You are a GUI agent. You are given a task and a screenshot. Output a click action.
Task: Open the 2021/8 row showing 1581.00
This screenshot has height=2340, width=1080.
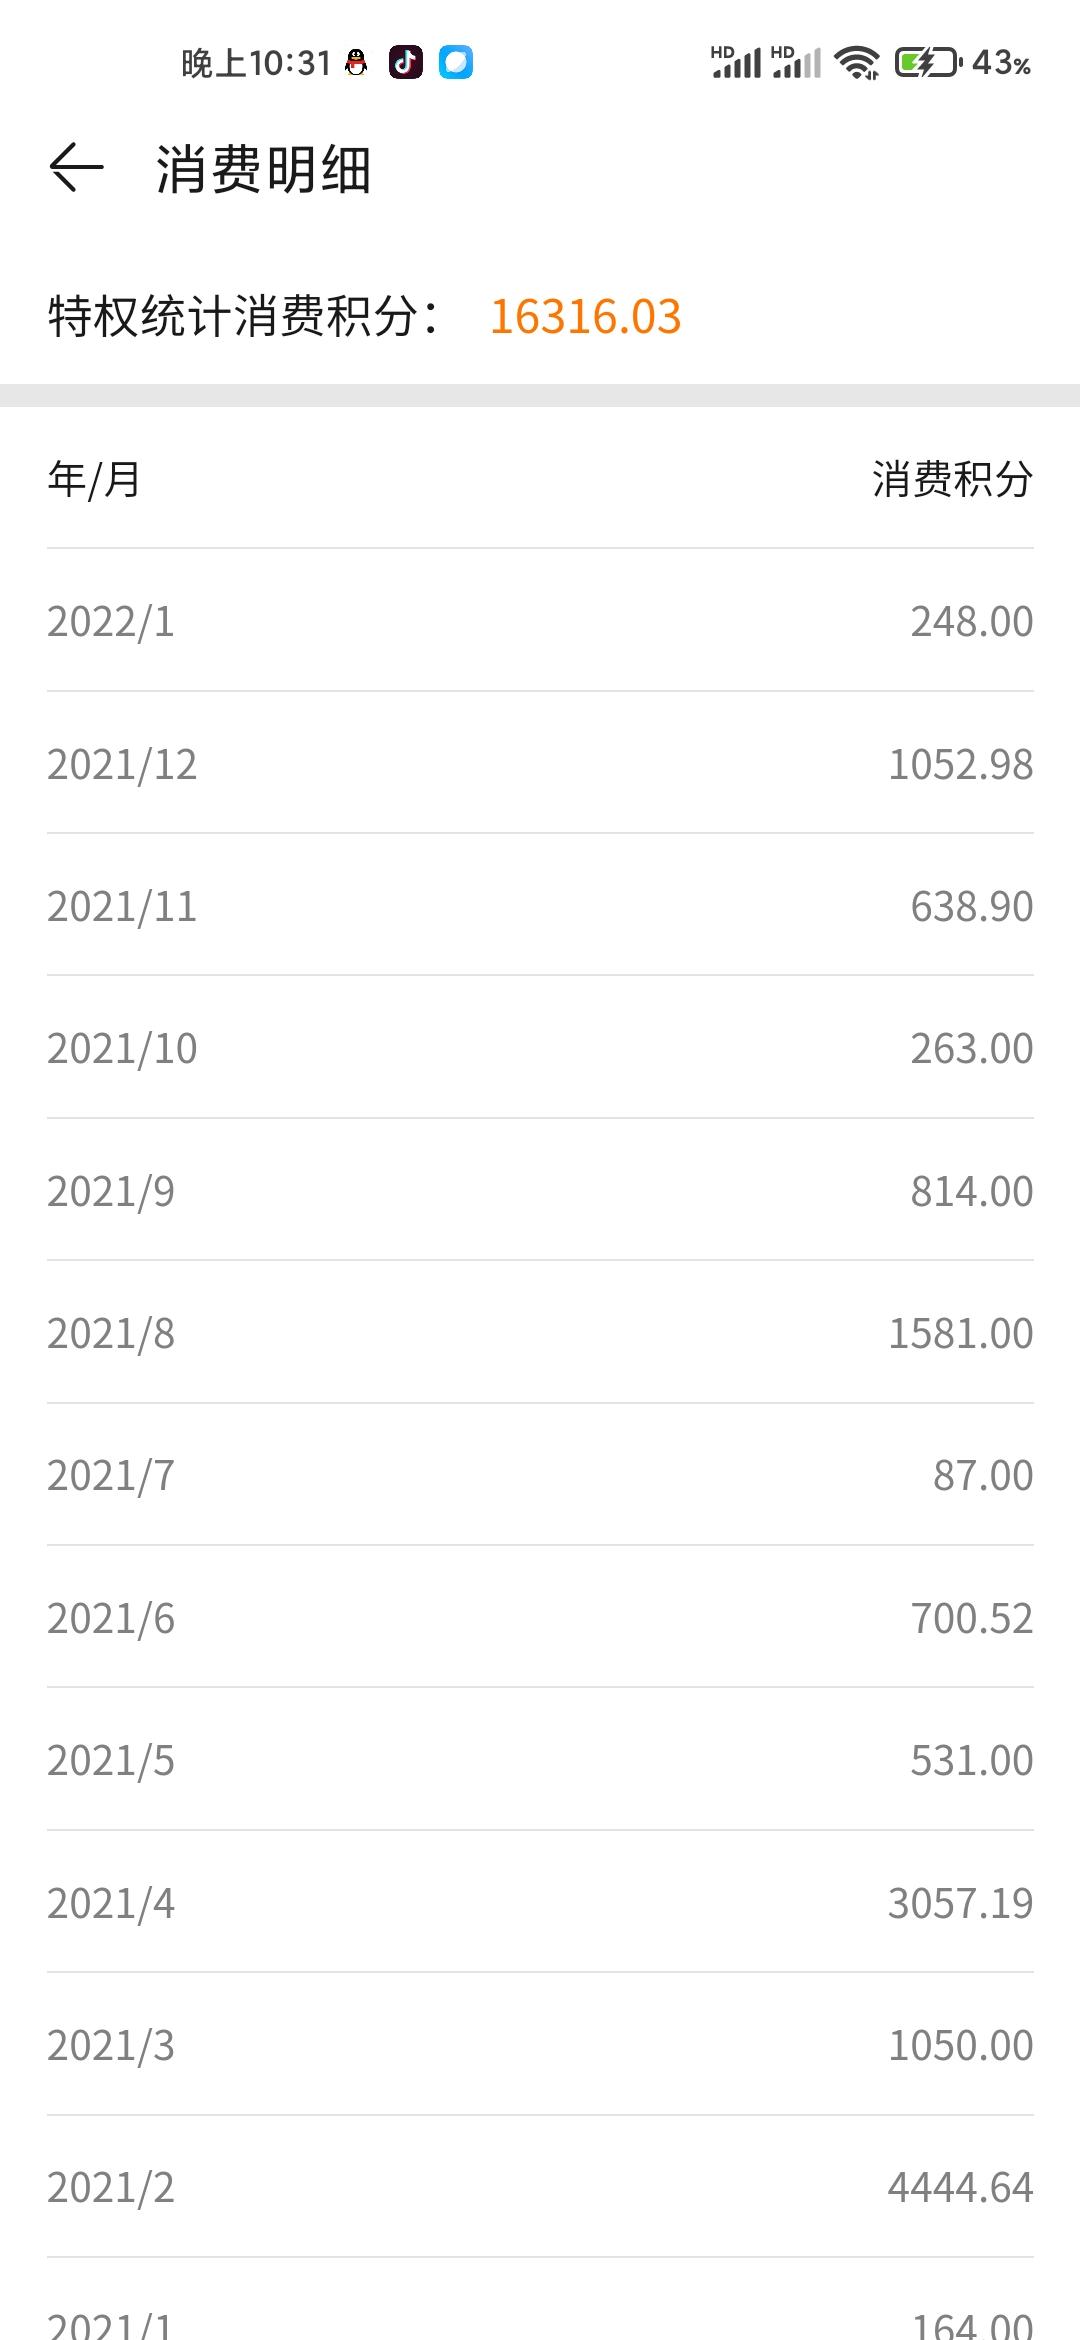[540, 1332]
